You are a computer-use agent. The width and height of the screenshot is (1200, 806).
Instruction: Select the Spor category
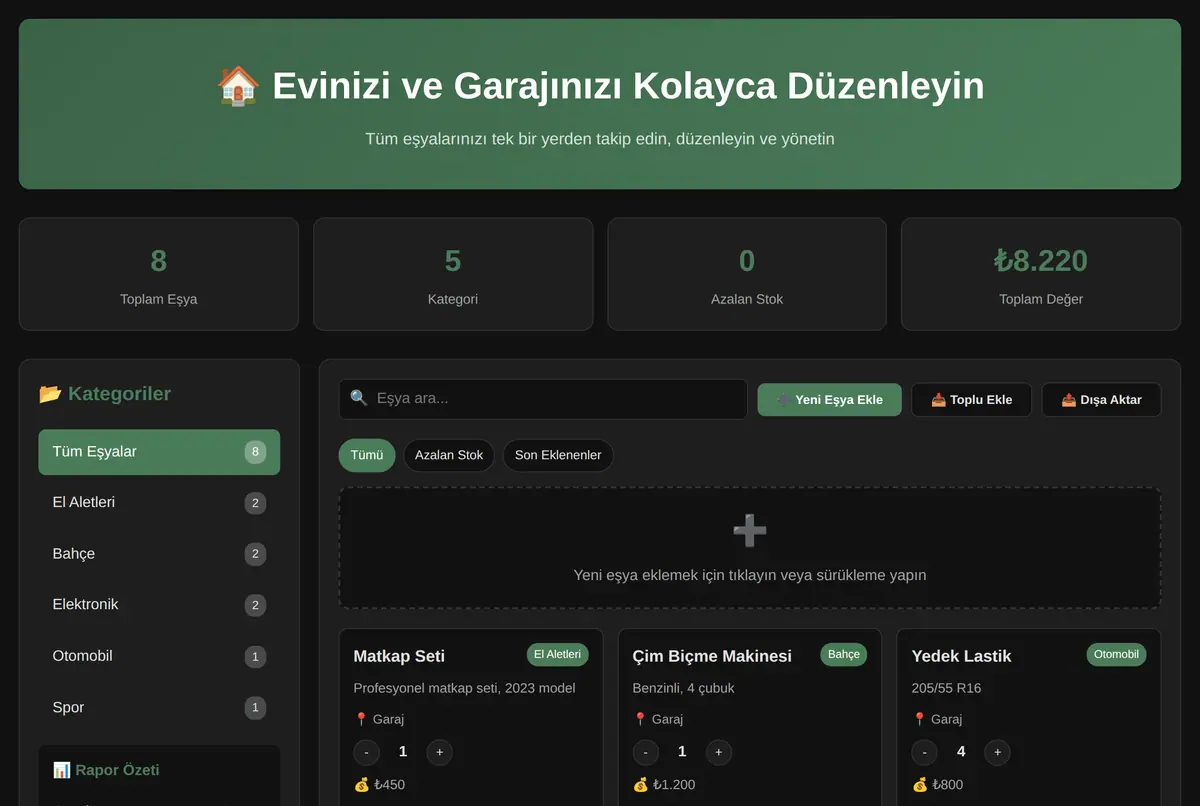[x=159, y=708]
